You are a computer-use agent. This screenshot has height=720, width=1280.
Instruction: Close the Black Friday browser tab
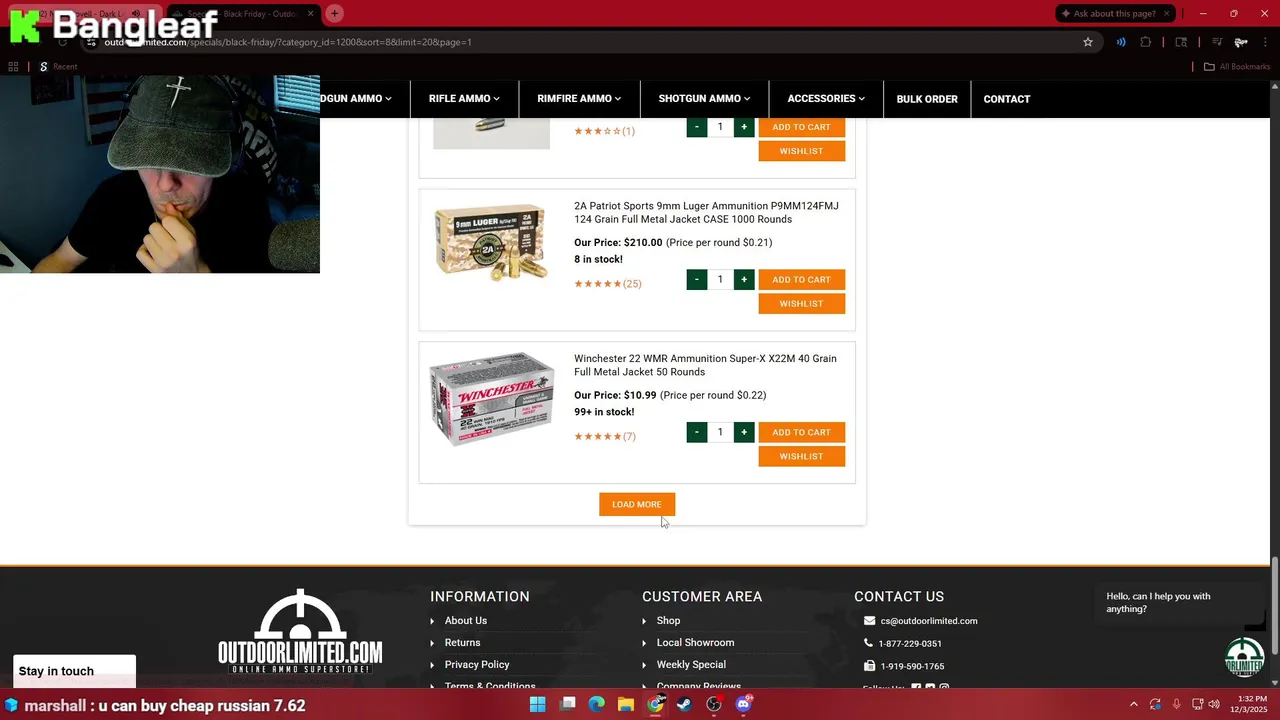coord(311,13)
